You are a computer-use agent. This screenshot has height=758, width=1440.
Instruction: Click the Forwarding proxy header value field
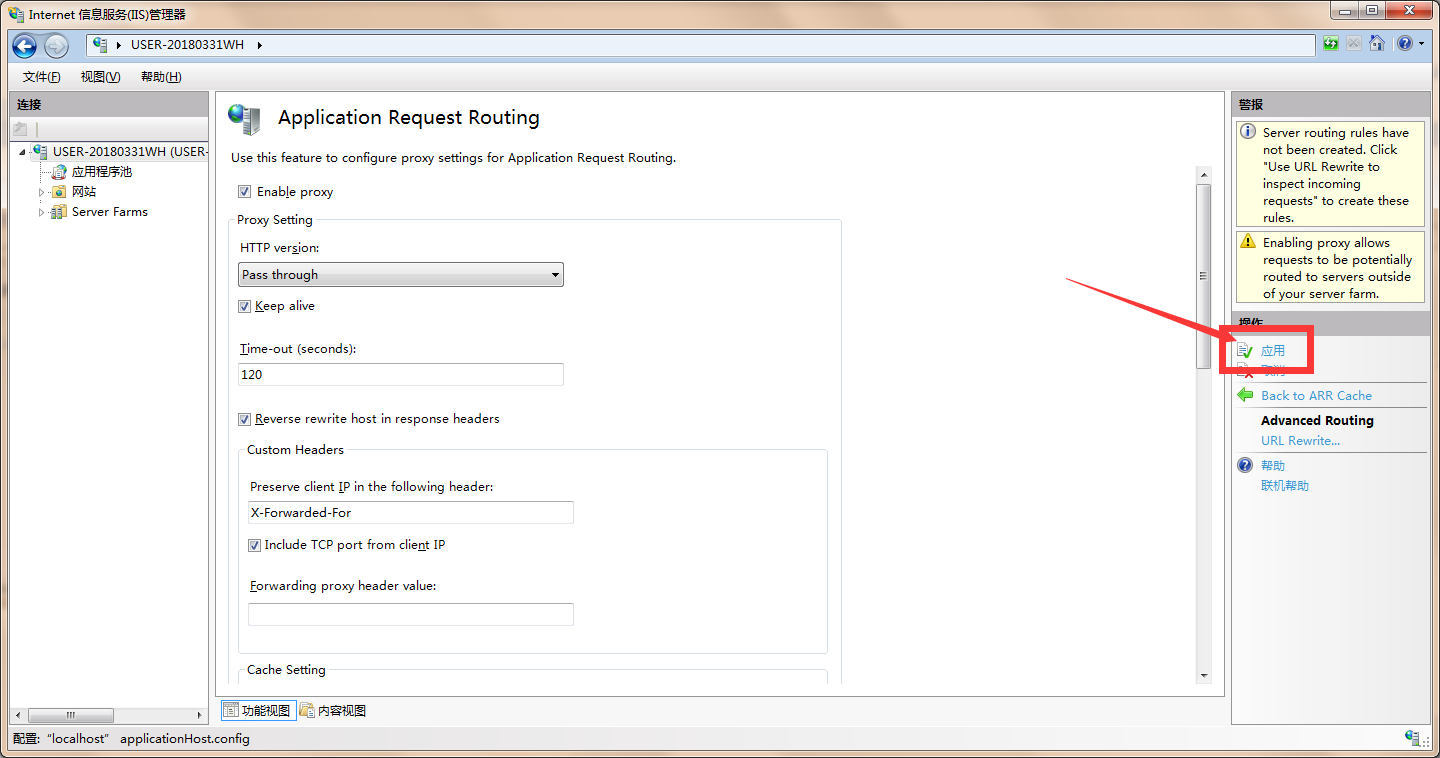tap(411, 614)
